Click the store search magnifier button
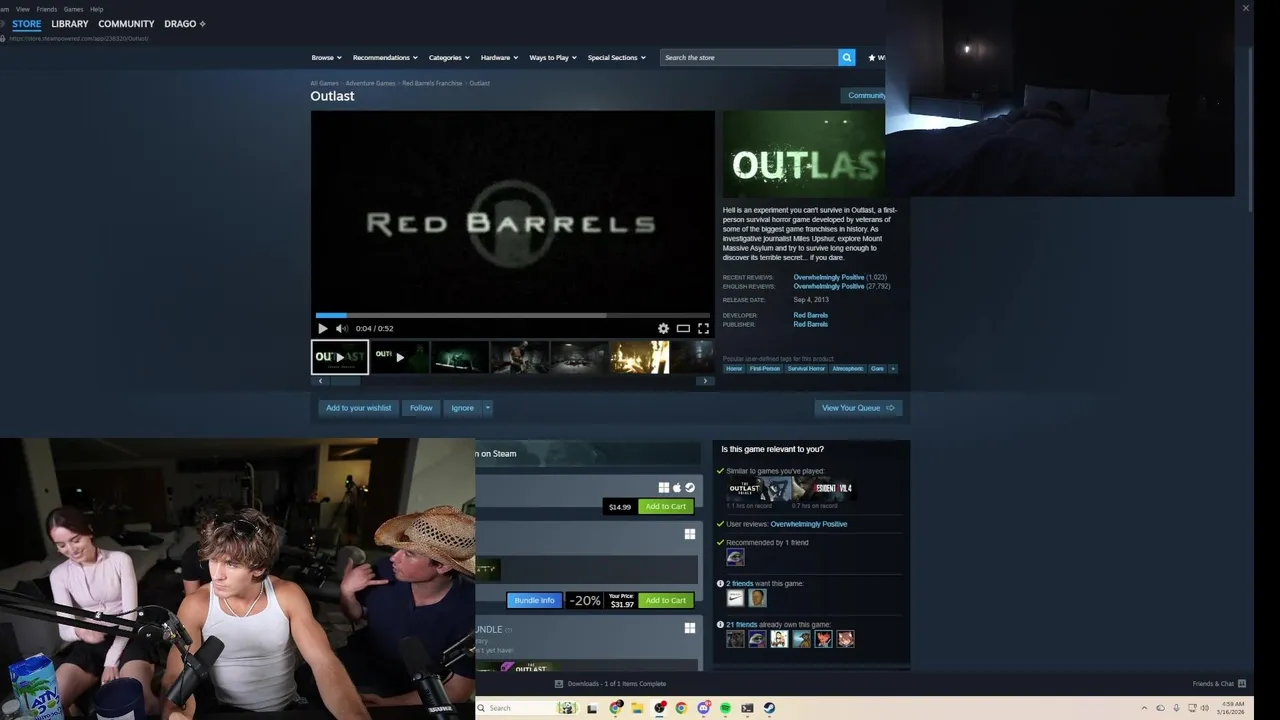 [847, 58]
